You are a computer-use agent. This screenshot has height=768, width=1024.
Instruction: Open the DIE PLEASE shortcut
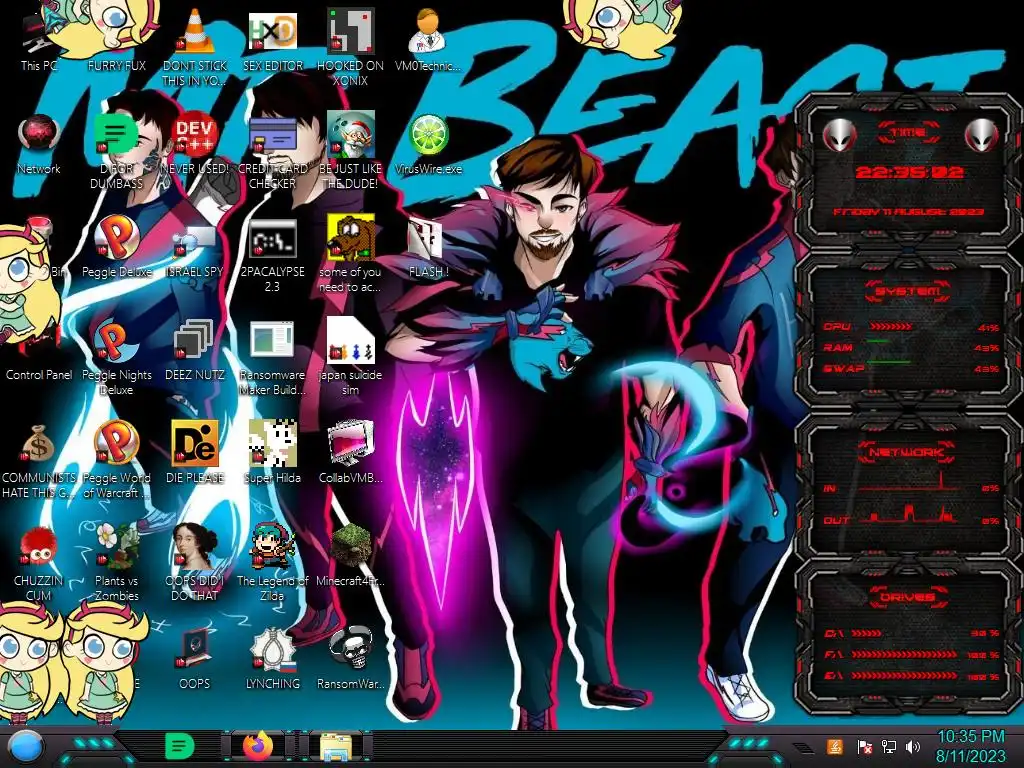coord(195,453)
